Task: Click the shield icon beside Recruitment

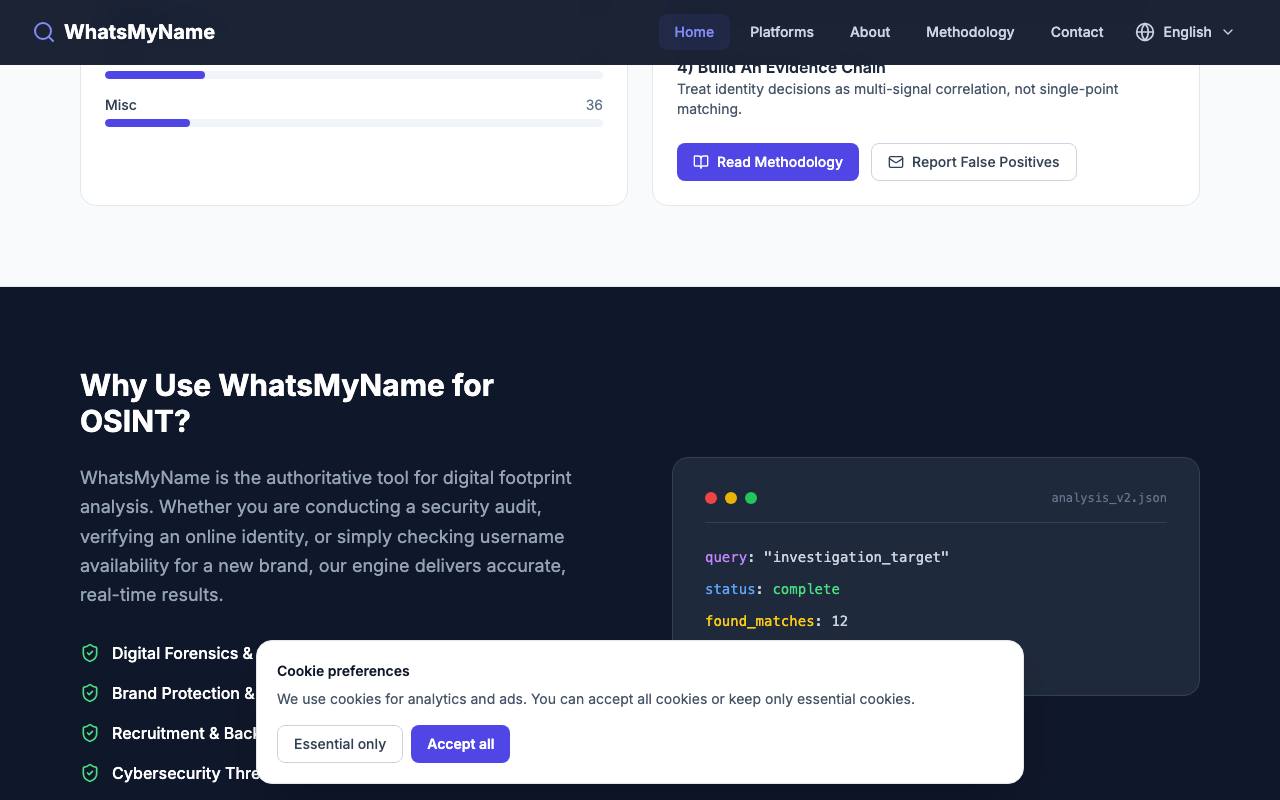Action: click(x=90, y=733)
